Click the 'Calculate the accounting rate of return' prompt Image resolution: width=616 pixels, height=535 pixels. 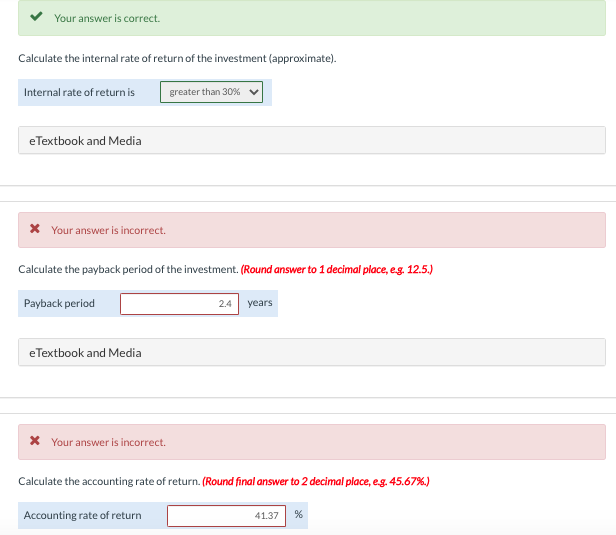pyautogui.click(x=109, y=482)
